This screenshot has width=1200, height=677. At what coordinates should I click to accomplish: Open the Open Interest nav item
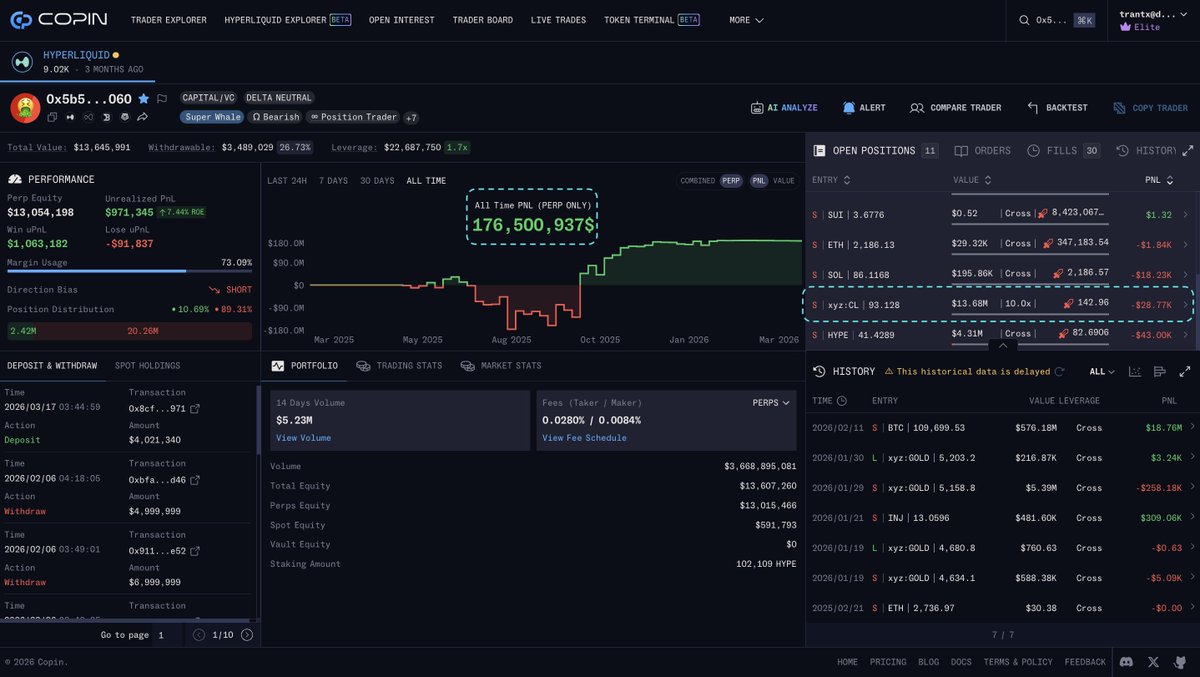(x=402, y=20)
